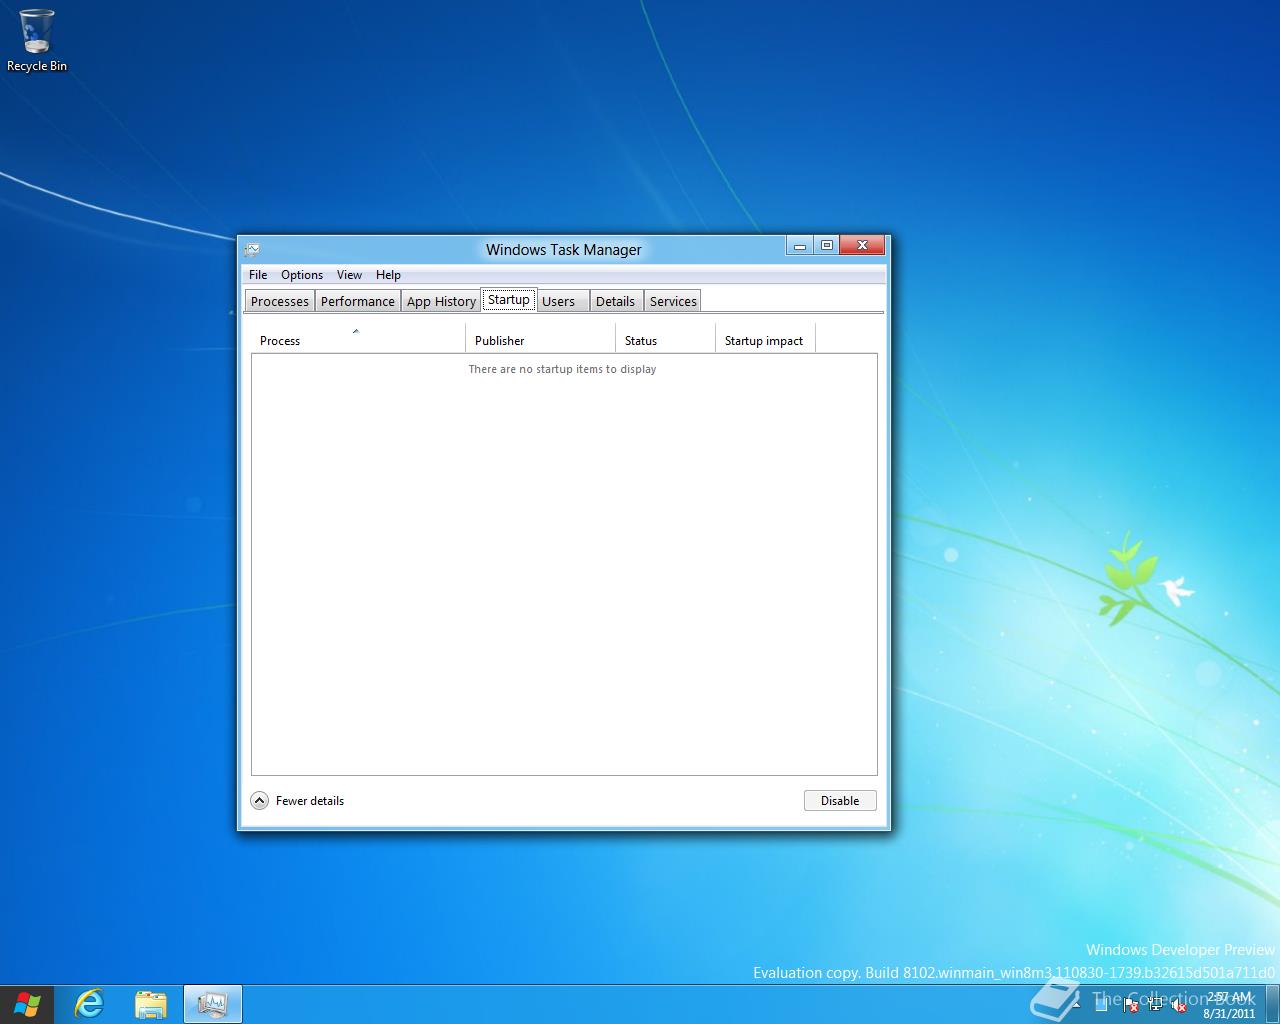Click the Start button on taskbar

[27, 1004]
